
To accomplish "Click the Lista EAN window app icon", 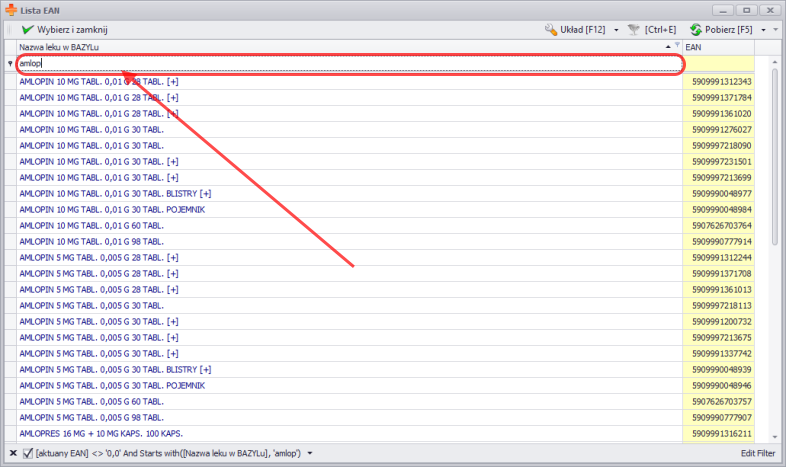I will coord(11,8).
